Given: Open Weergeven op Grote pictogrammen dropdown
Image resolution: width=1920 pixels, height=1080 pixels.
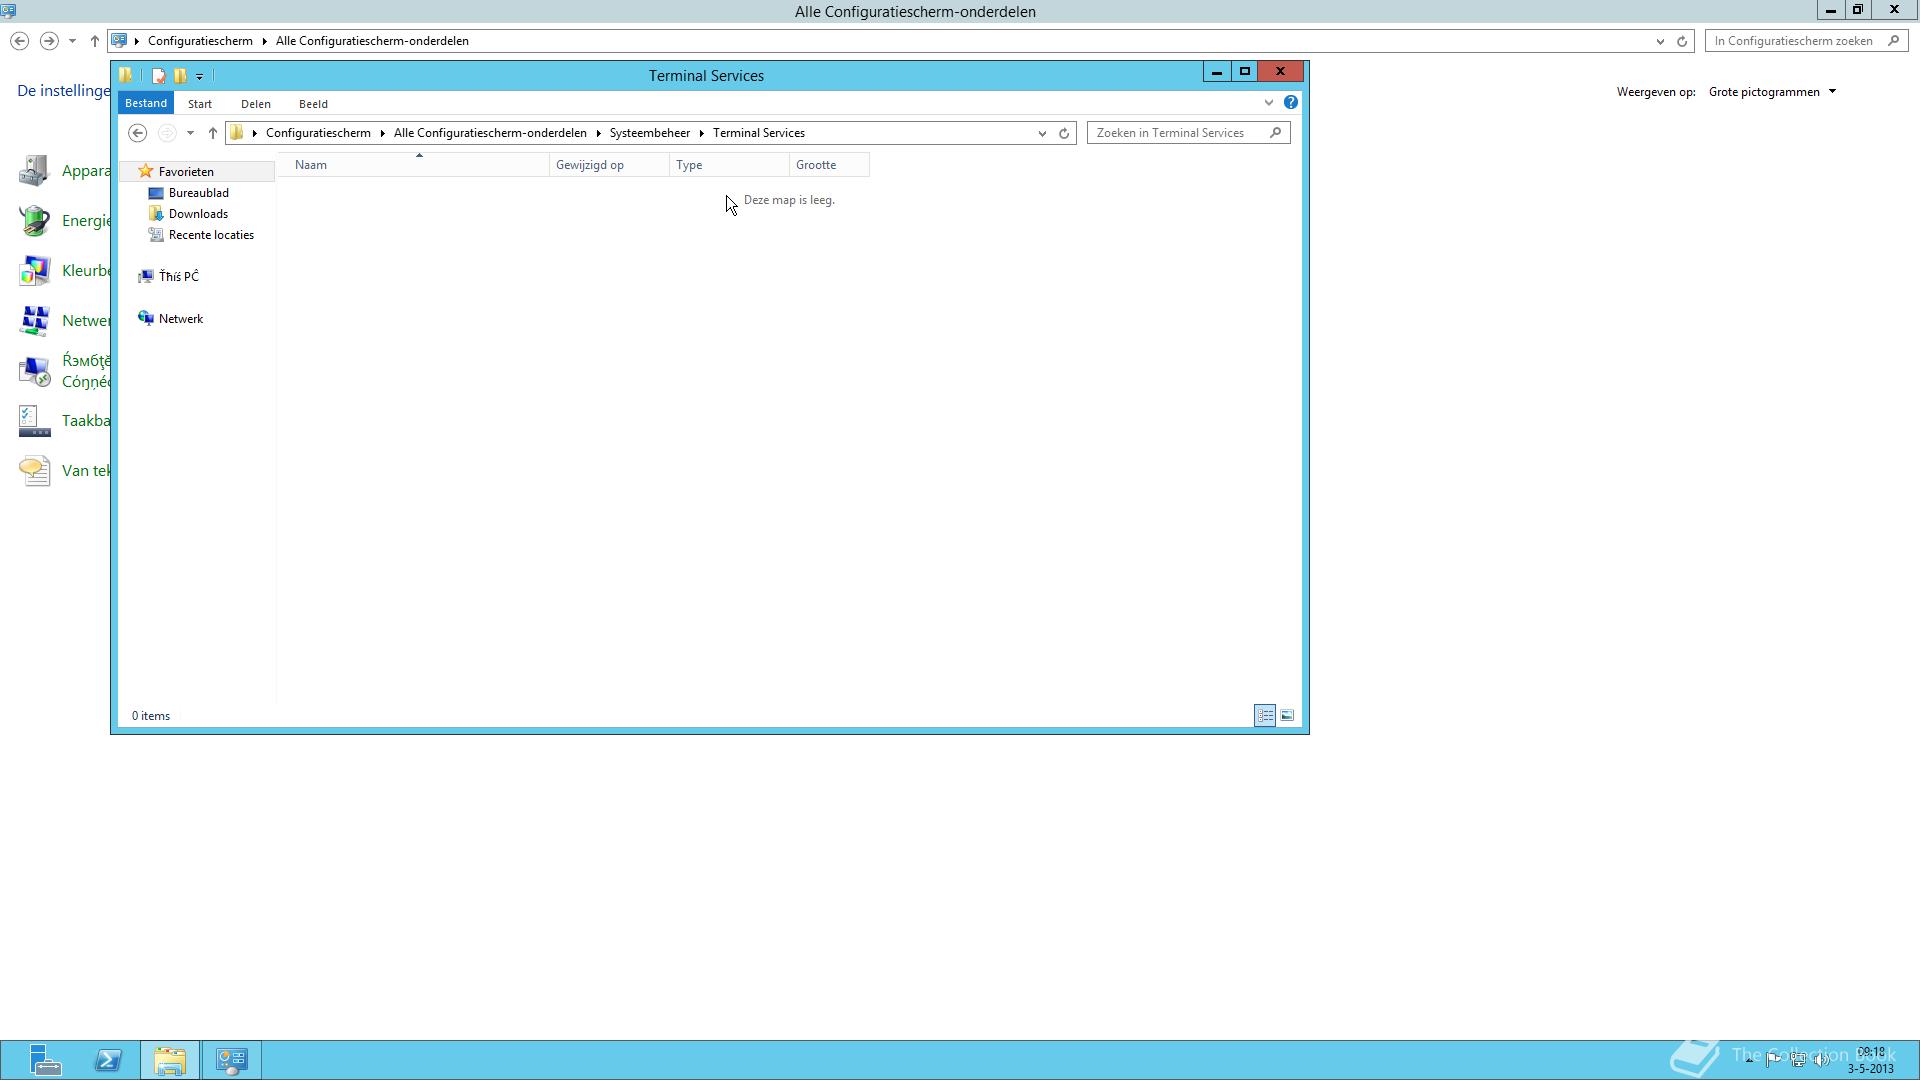Looking at the screenshot, I should (1772, 92).
